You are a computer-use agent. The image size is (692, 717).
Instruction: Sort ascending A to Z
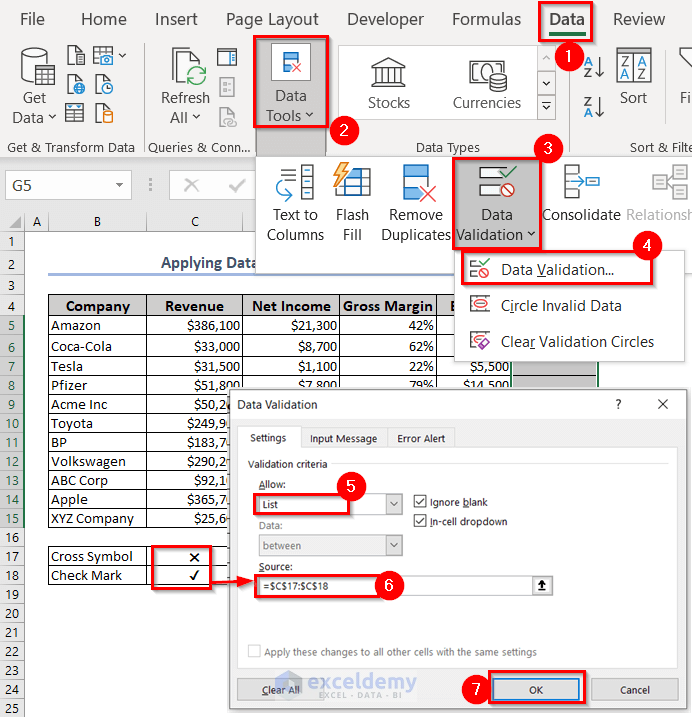[594, 67]
